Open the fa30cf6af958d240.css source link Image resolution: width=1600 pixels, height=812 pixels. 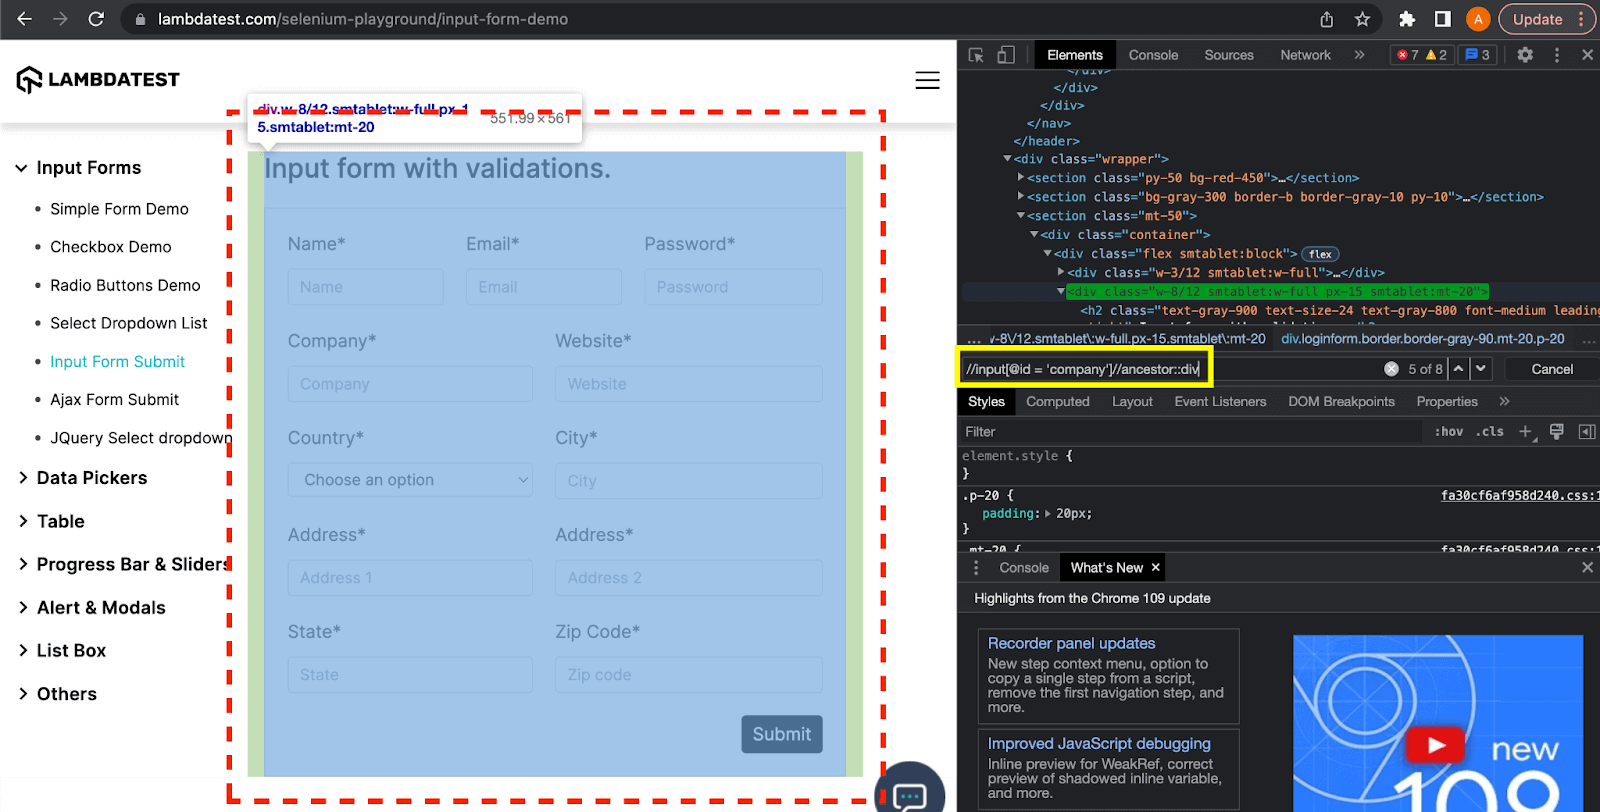[x=1519, y=495]
